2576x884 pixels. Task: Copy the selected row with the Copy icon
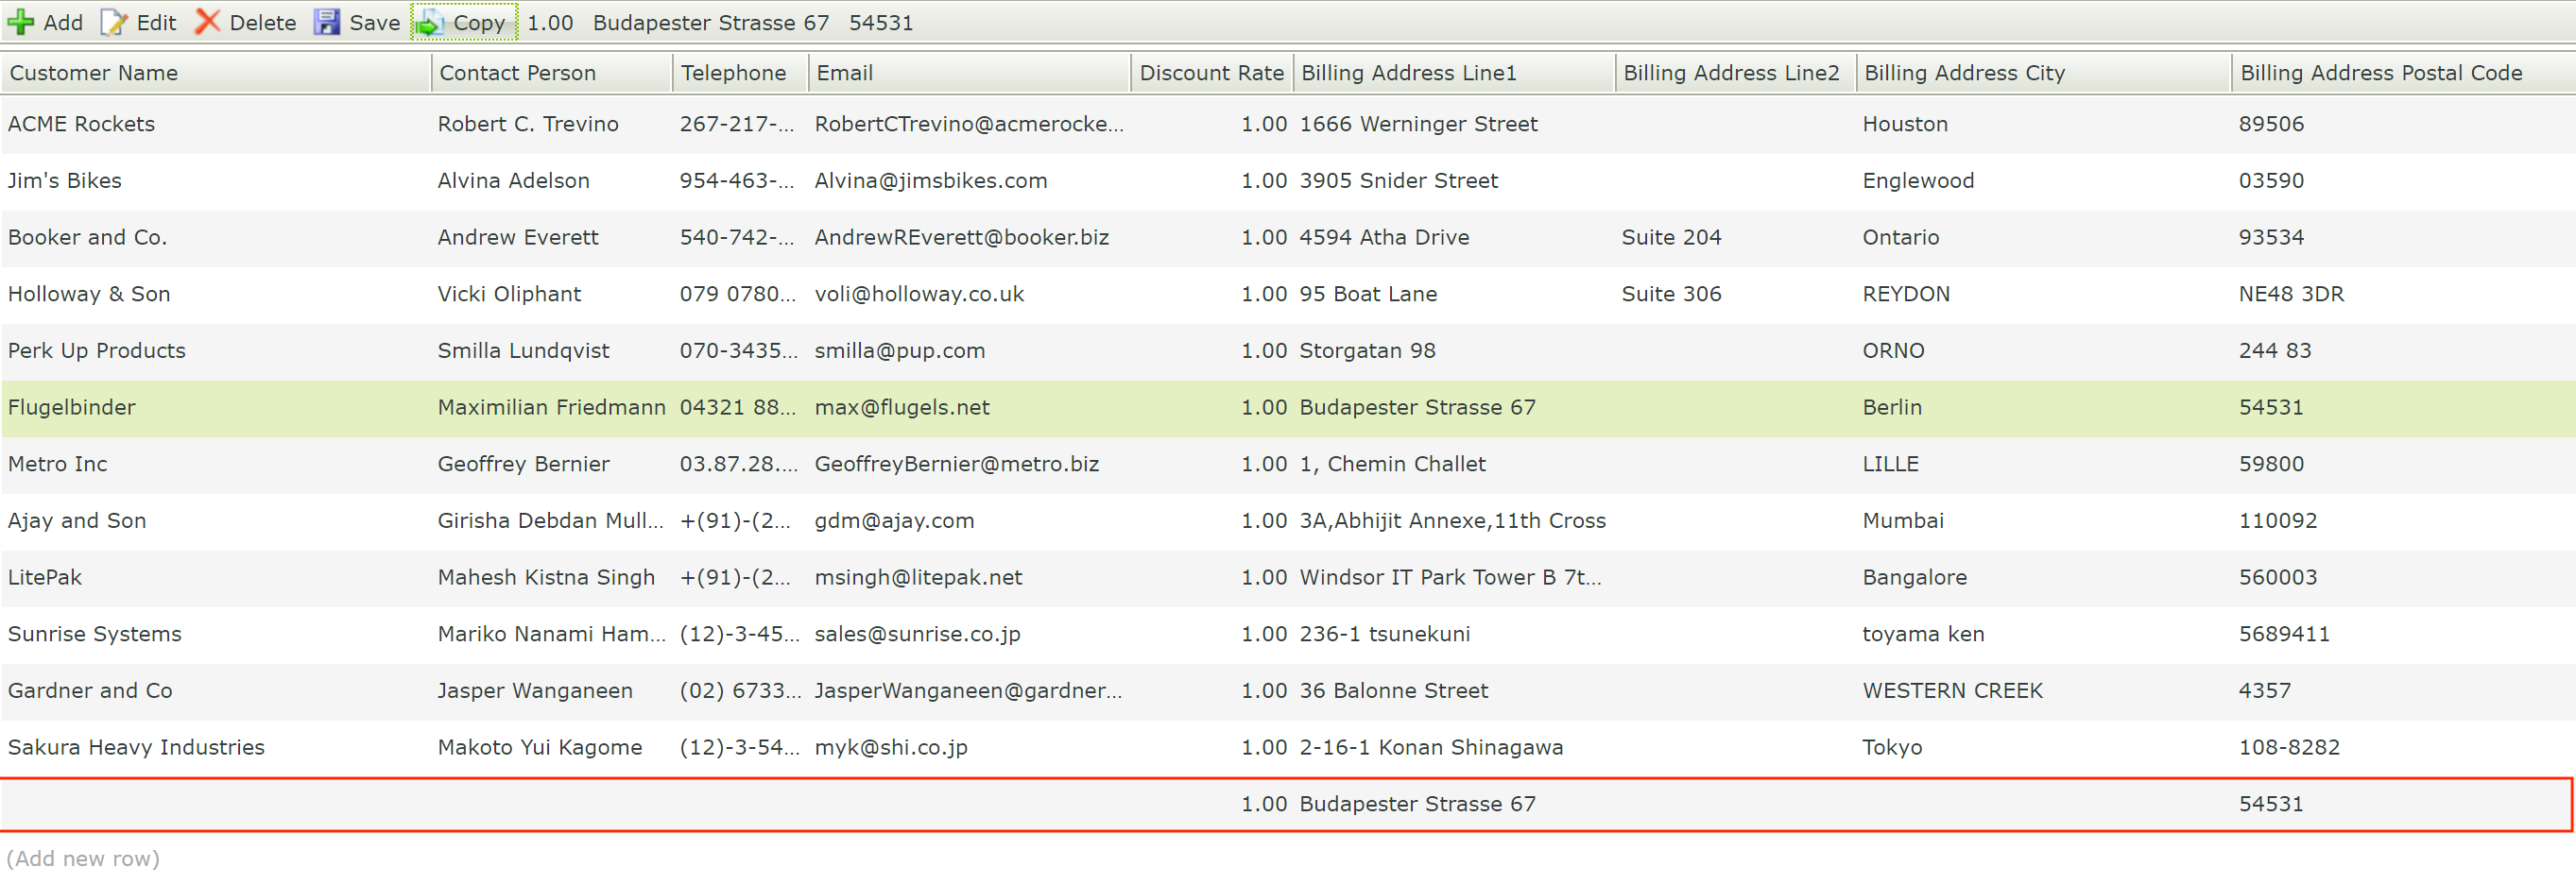429,22
